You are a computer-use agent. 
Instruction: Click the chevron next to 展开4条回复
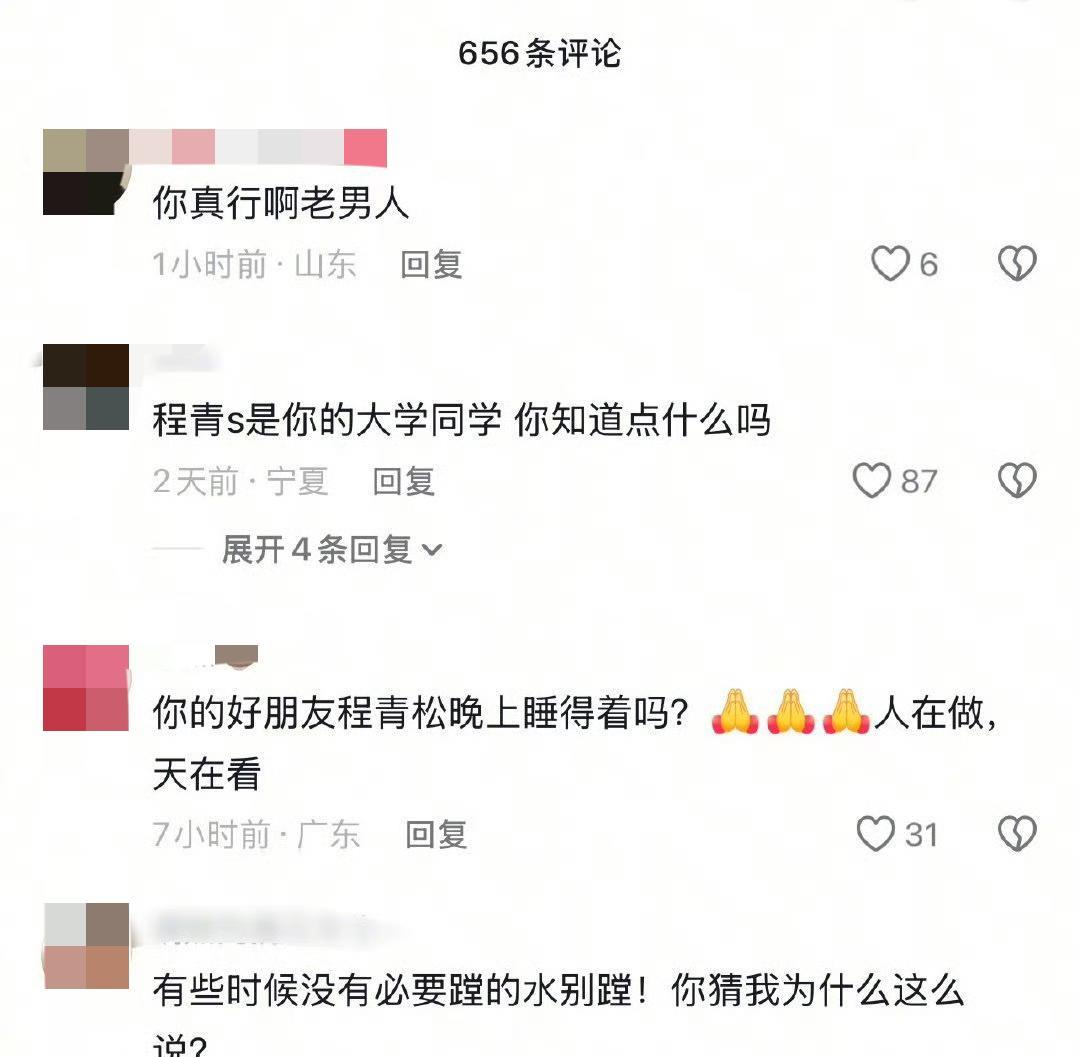(x=431, y=550)
